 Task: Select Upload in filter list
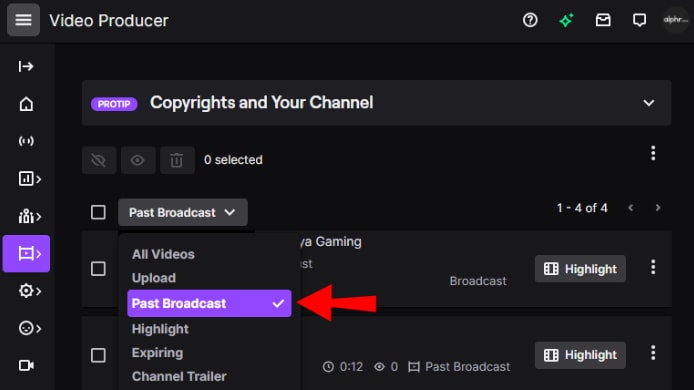click(x=154, y=278)
